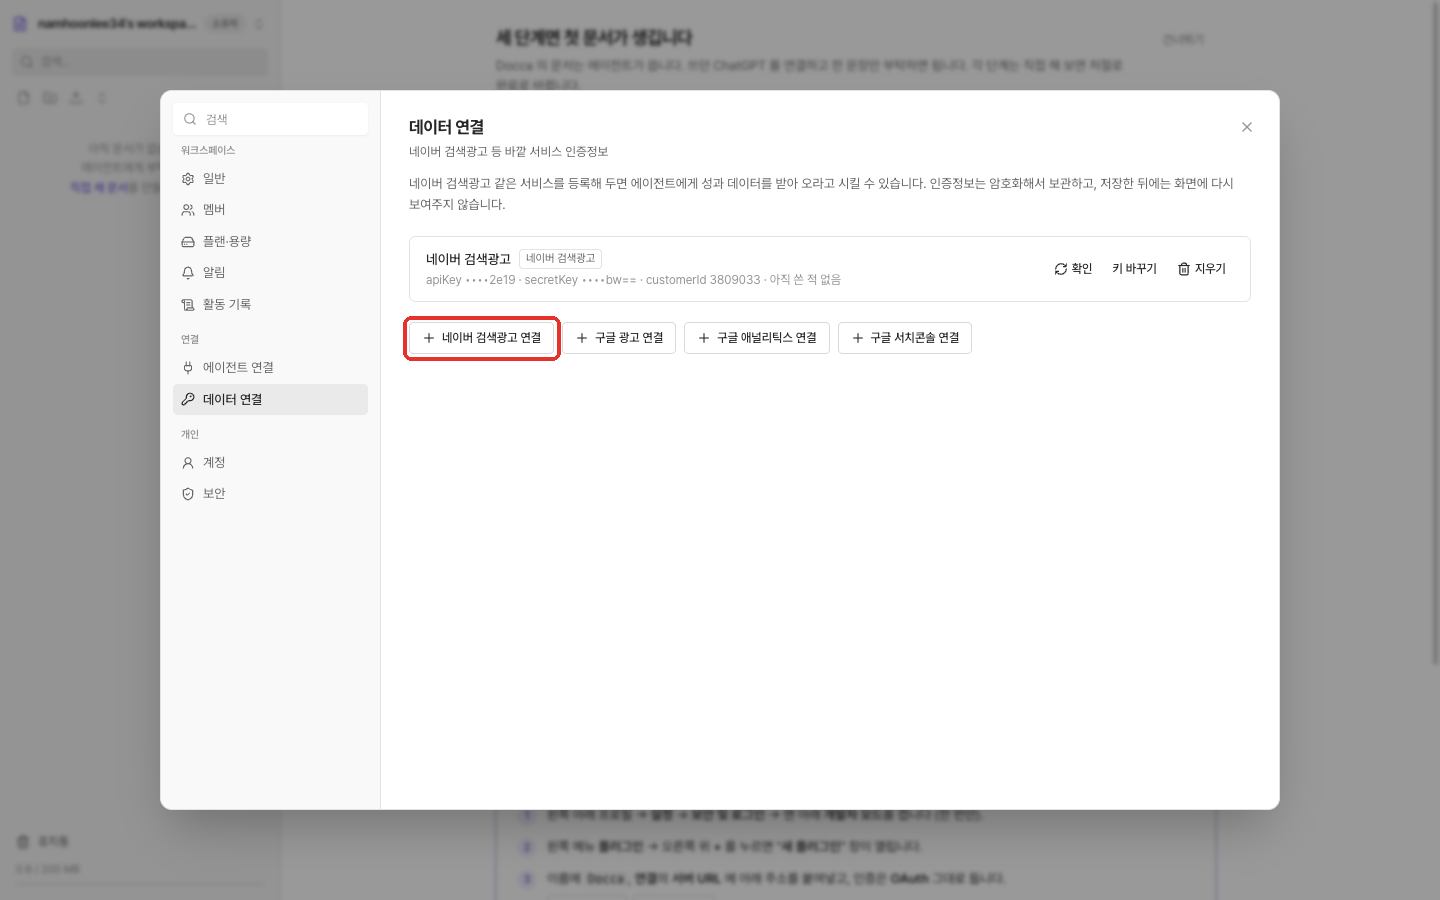Click the plus icon on 네이버 검색광고 연결
The width and height of the screenshot is (1440, 900).
tap(429, 338)
